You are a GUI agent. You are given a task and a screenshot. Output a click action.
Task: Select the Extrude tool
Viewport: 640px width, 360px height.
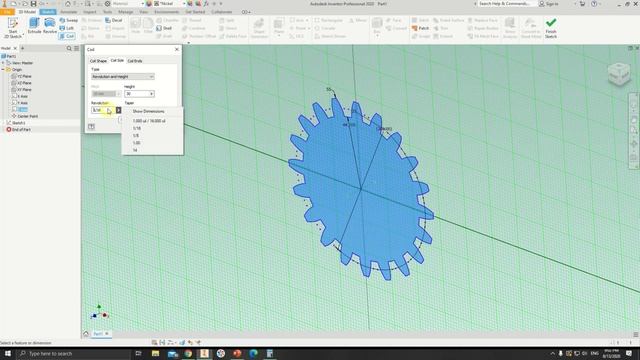coord(34,26)
